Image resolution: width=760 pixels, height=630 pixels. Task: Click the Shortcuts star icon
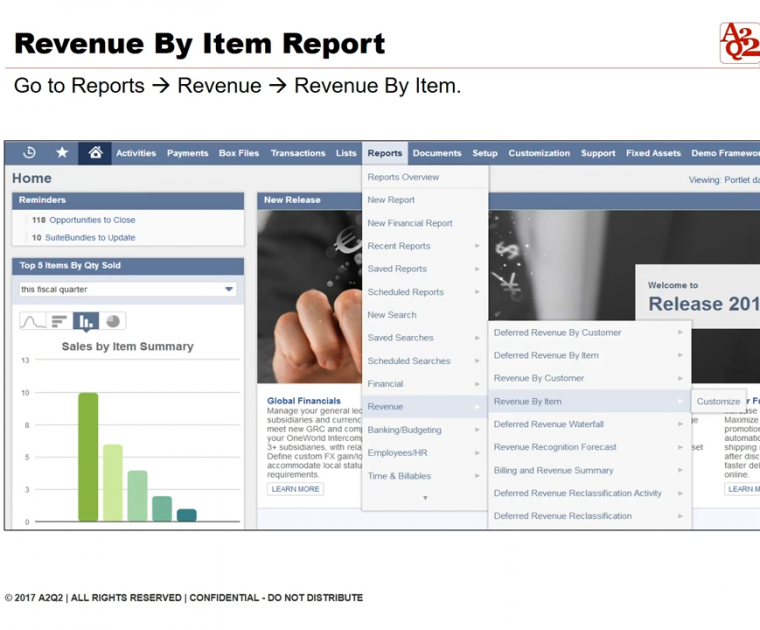coord(62,153)
